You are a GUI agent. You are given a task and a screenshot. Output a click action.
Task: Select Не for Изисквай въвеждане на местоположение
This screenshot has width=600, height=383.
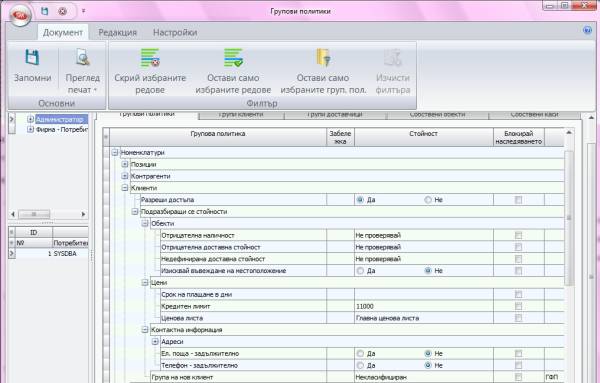428,271
